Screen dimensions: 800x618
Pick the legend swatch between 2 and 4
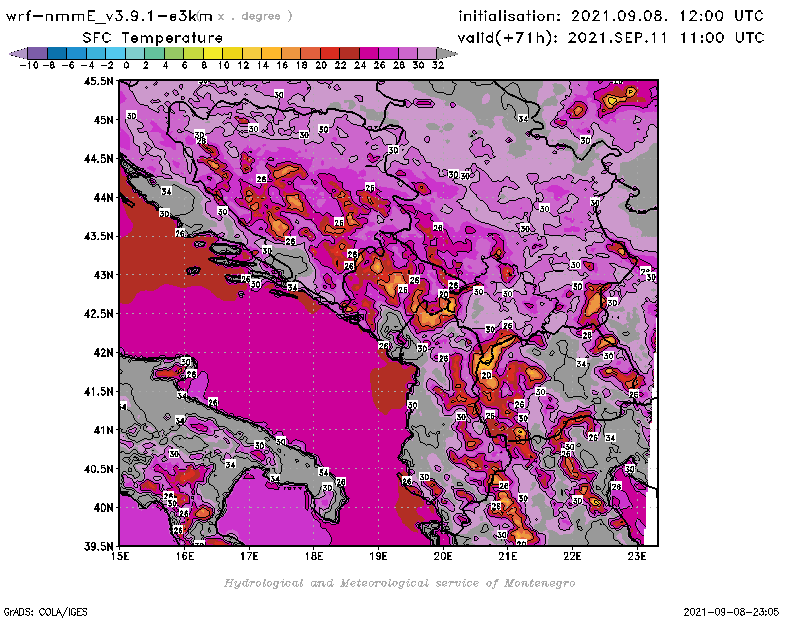point(154,53)
